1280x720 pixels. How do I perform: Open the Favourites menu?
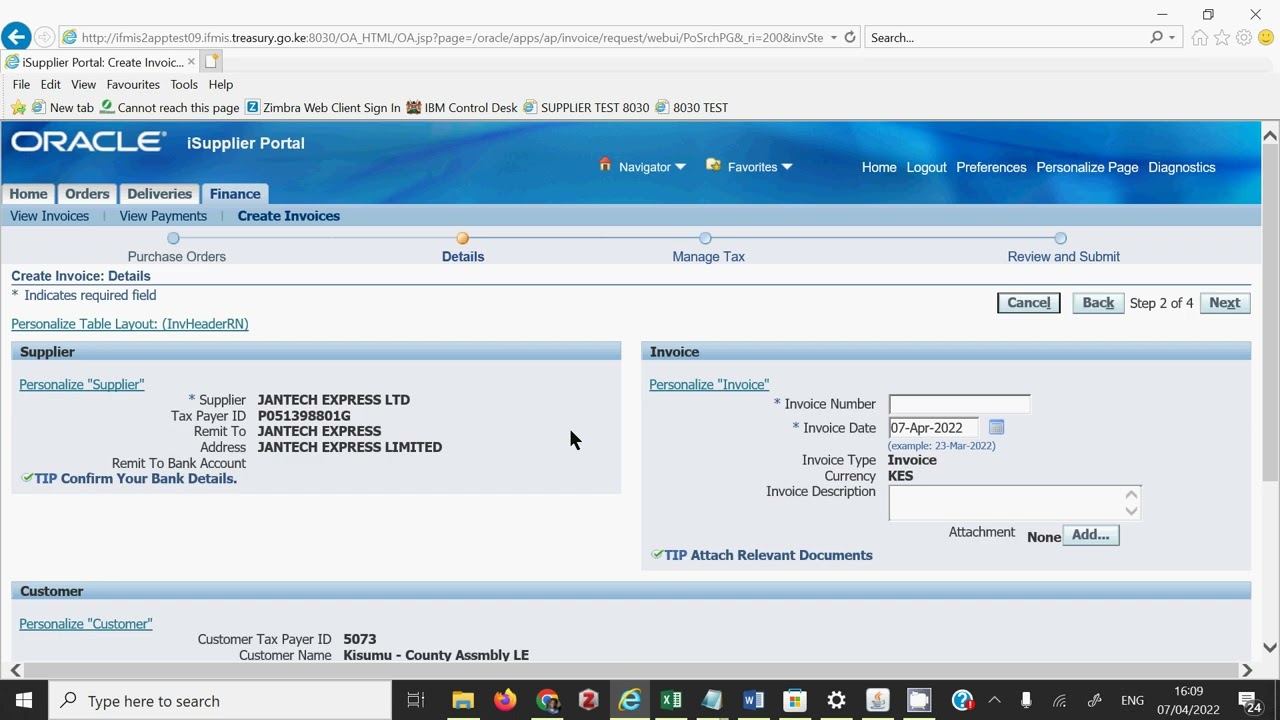tap(133, 84)
